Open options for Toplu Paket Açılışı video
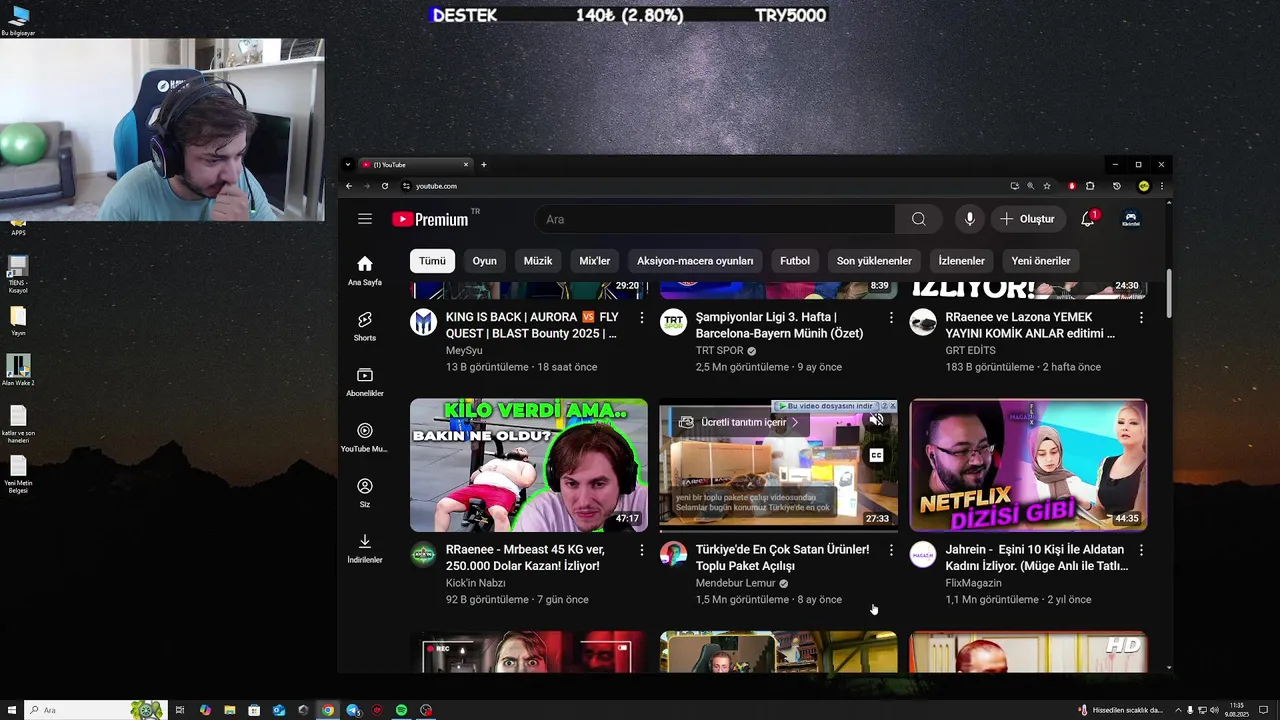Screen dimensions: 1280x720 (x=891, y=550)
